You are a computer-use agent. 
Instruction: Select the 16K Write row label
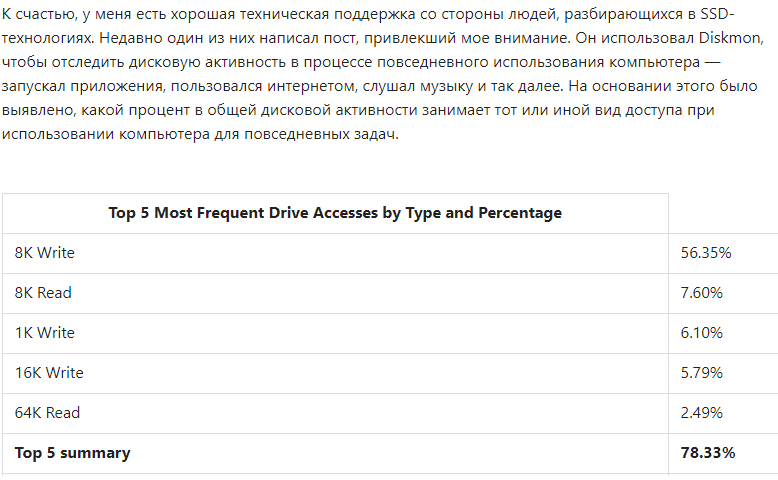pos(49,373)
